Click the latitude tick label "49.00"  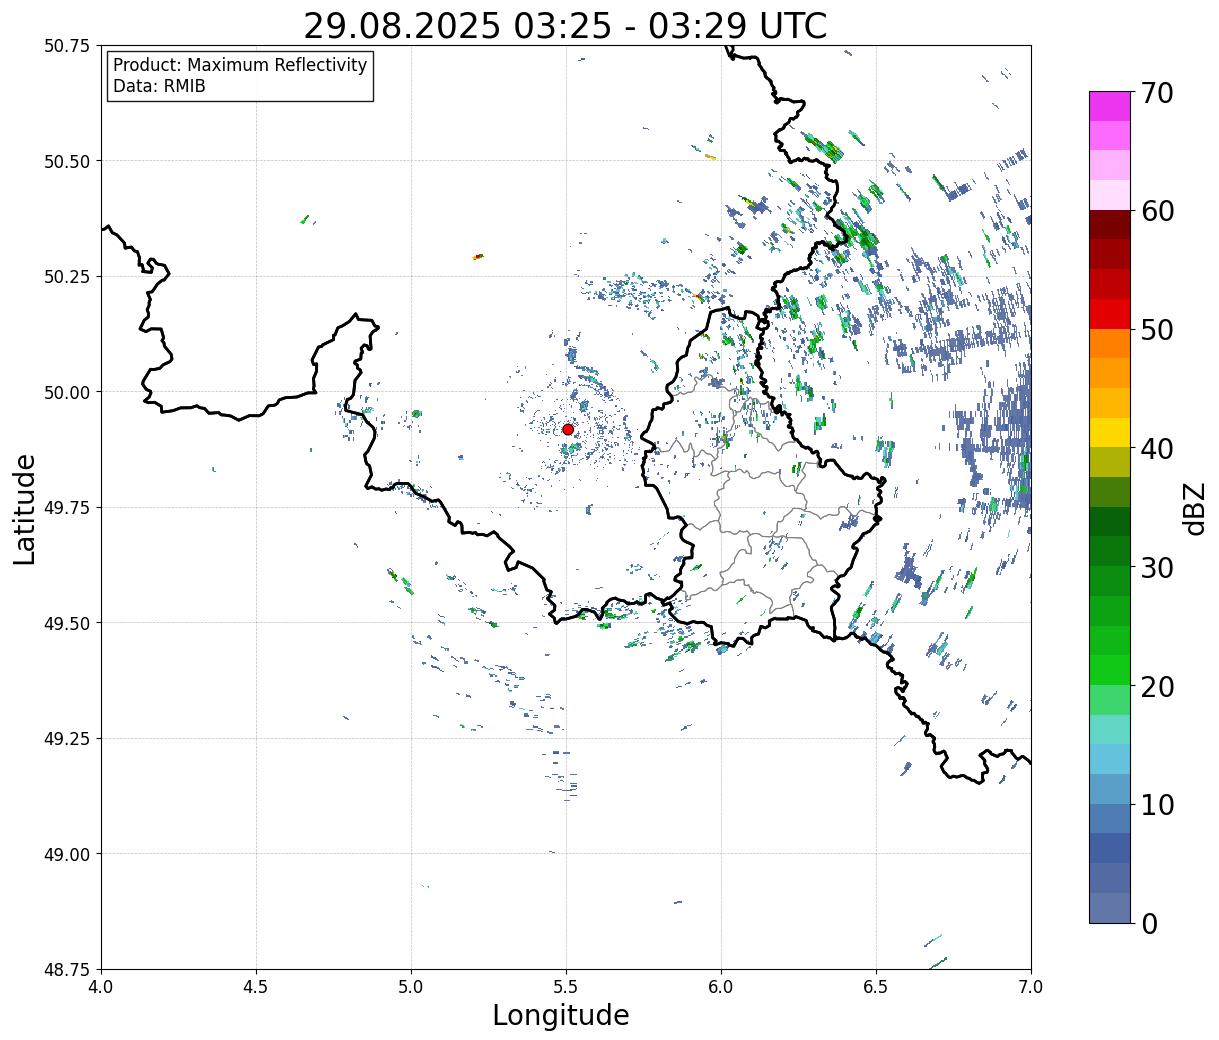pos(67,854)
